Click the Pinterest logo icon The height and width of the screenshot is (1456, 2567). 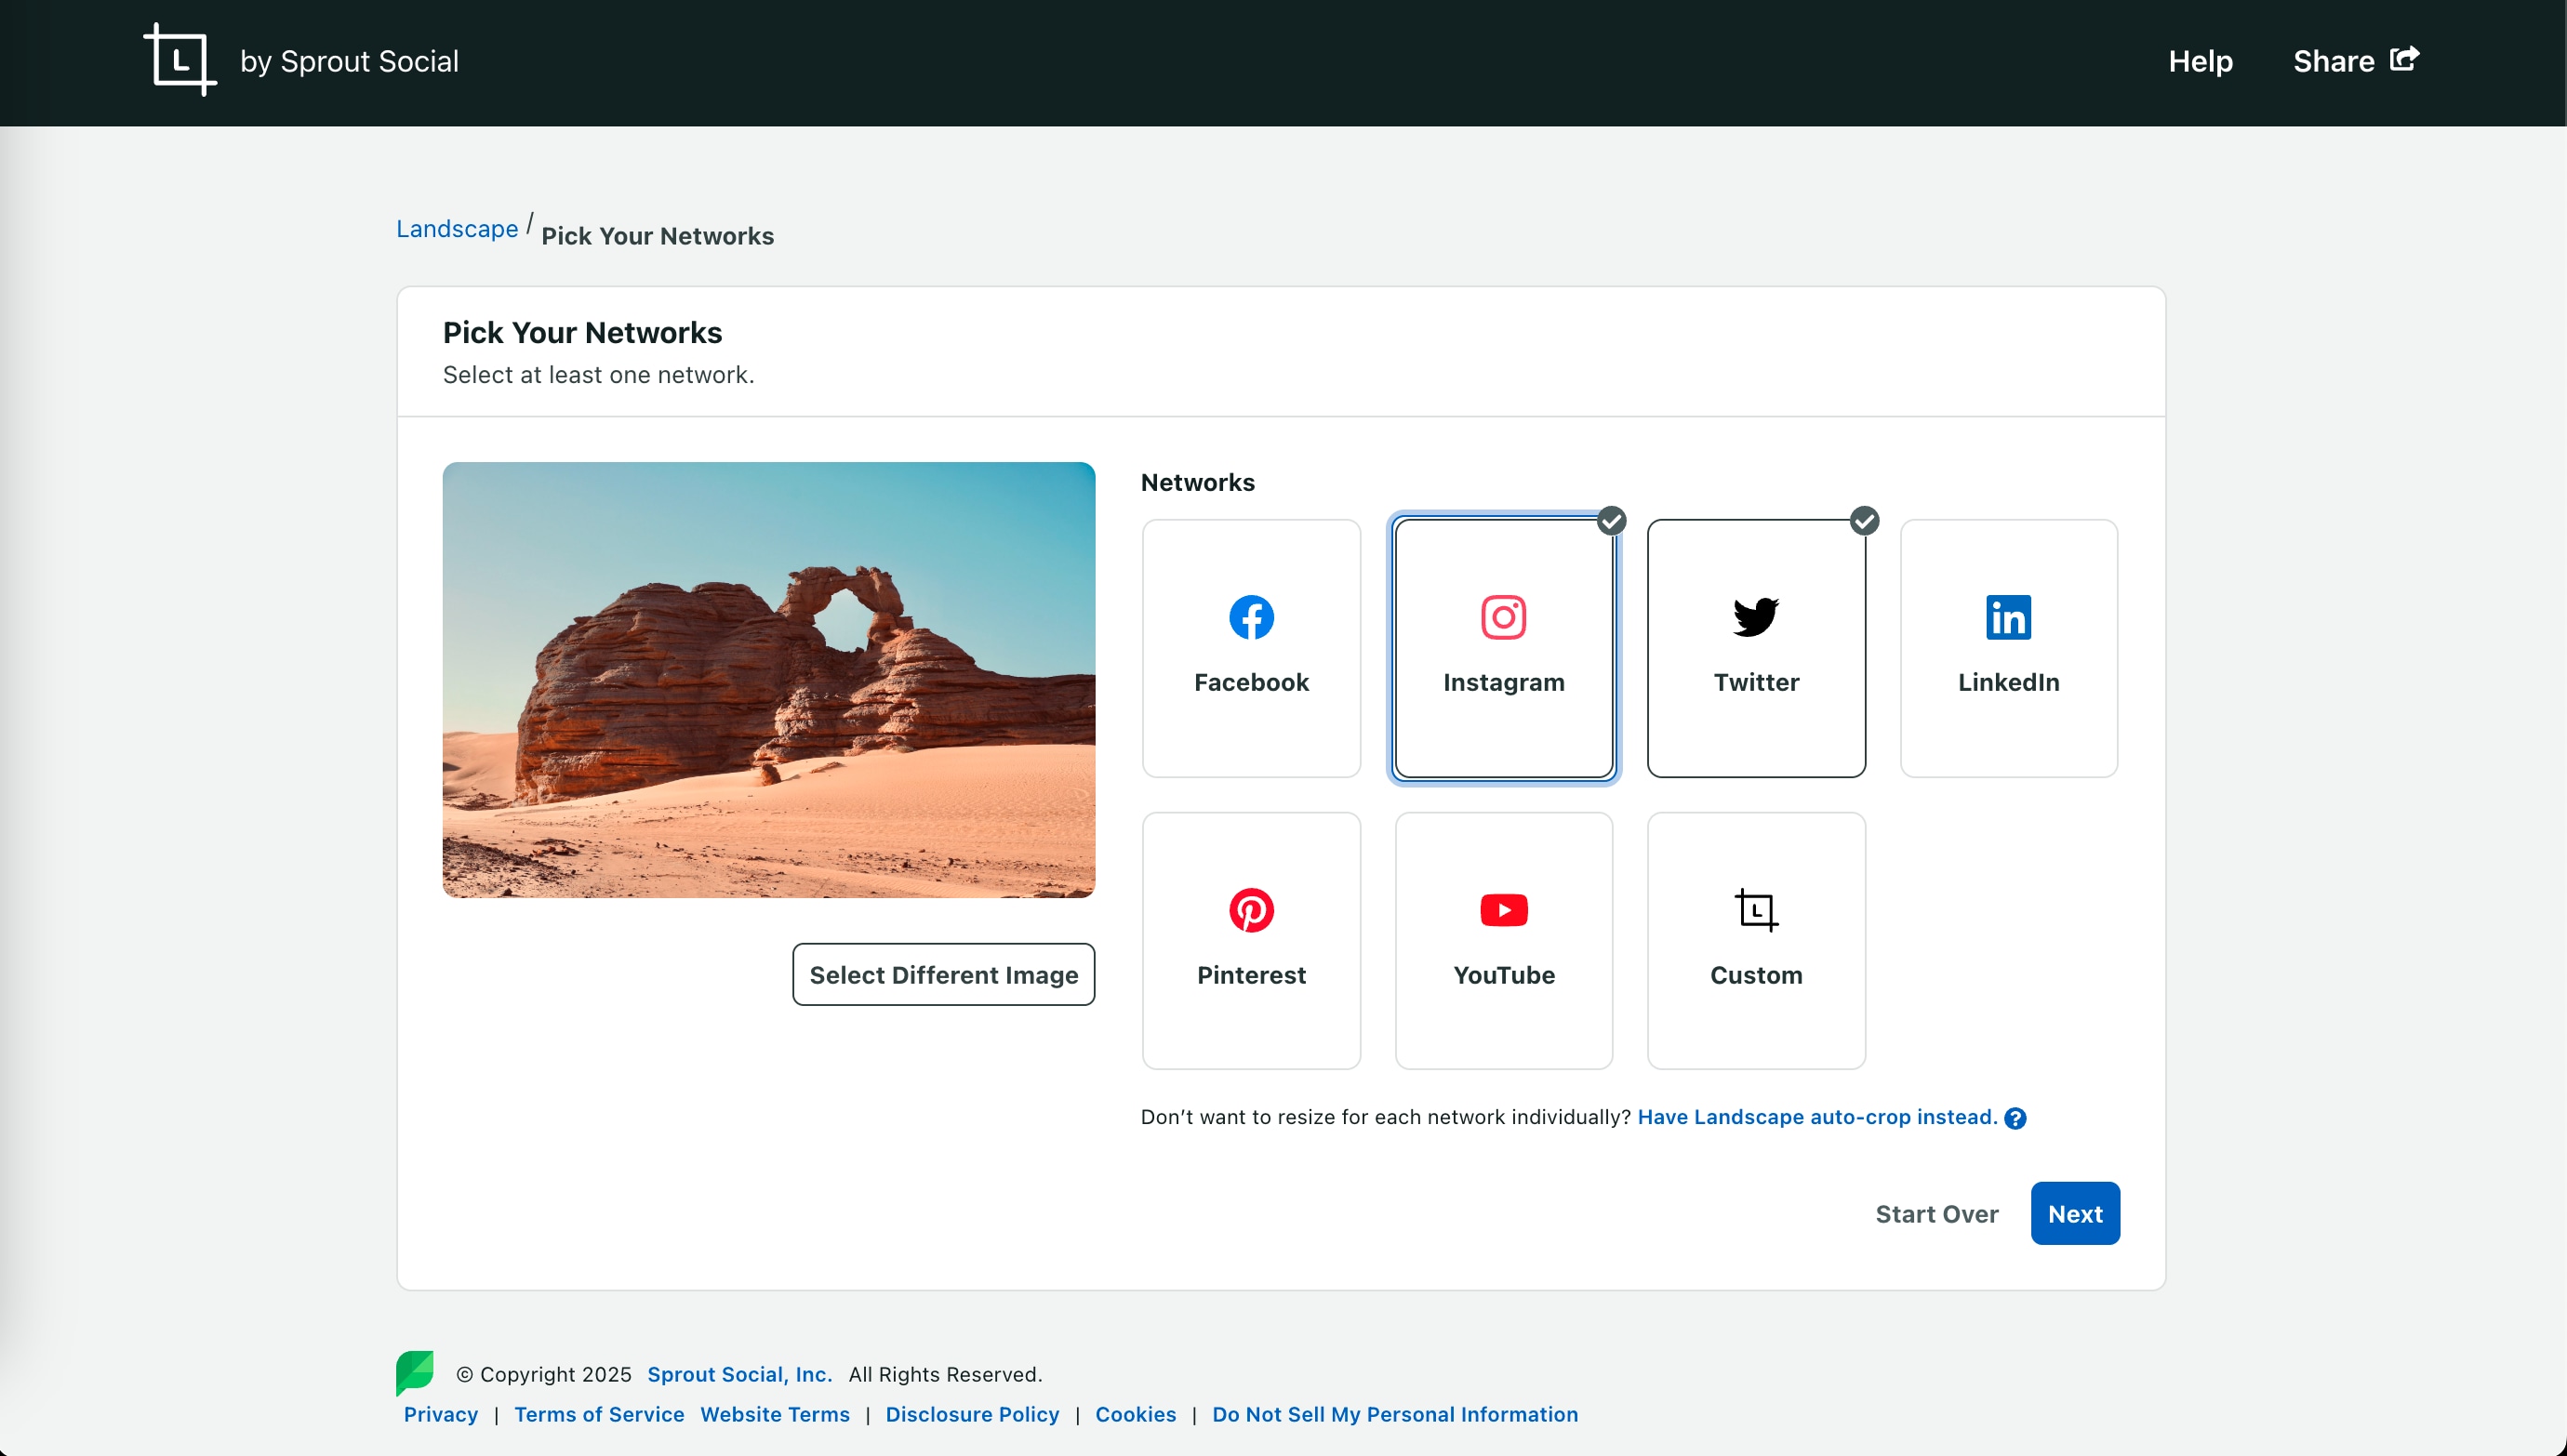pyautogui.click(x=1251, y=910)
